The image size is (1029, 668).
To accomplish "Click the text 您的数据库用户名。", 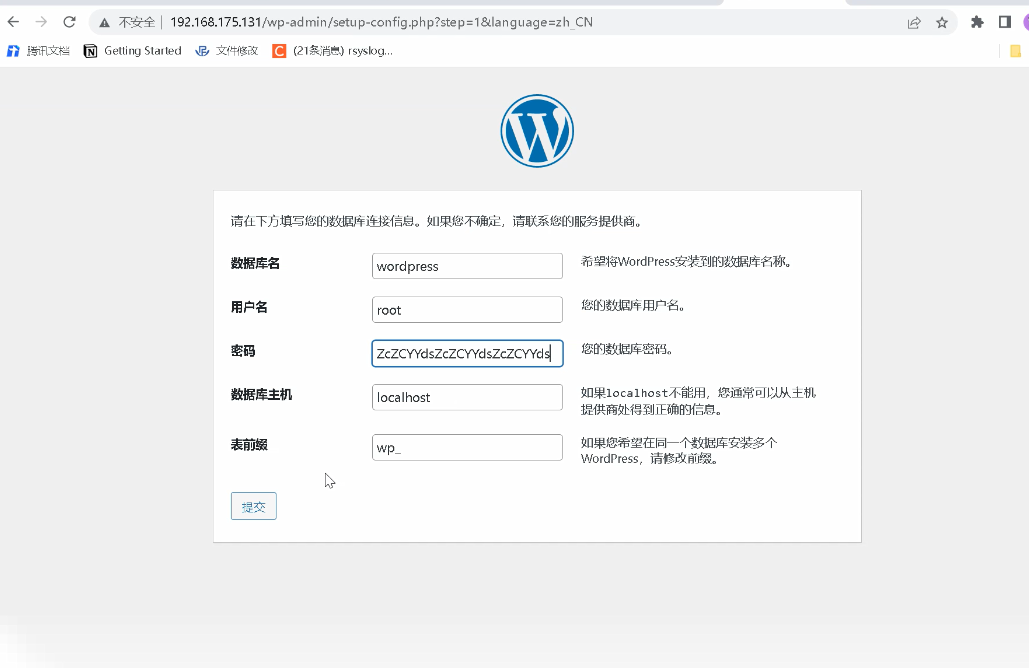I will tap(633, 305).
